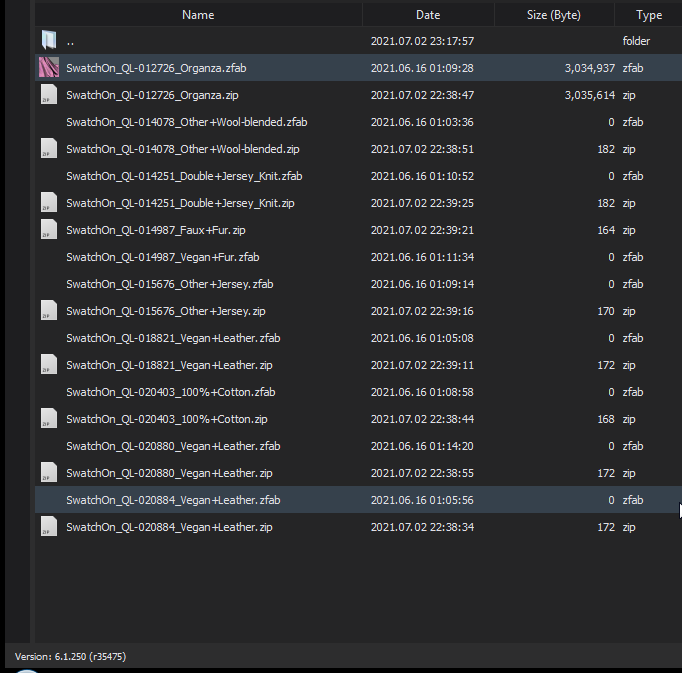Viewport: 682px width, 673px height.
Task: Sort files by the Date column header
Action: pos(428,15)
